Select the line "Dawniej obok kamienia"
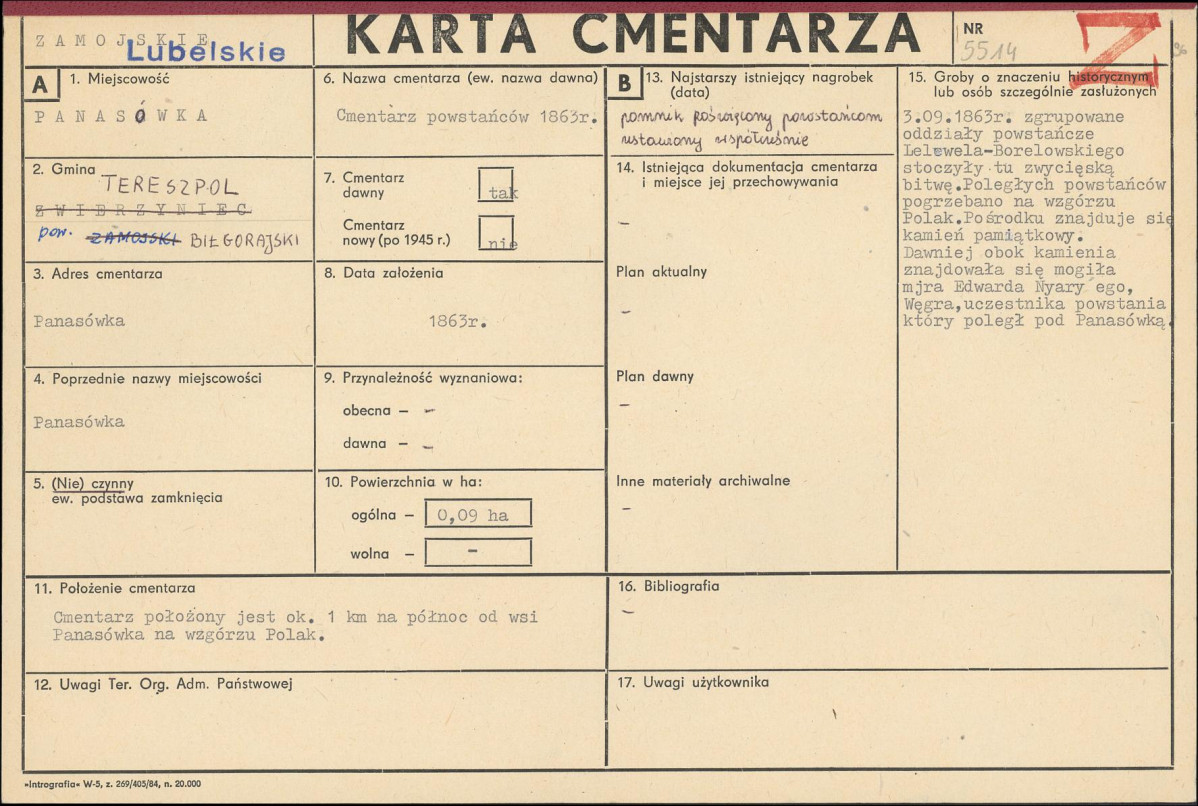This screenshot has height=806, width=1198. click(1009, 252)
